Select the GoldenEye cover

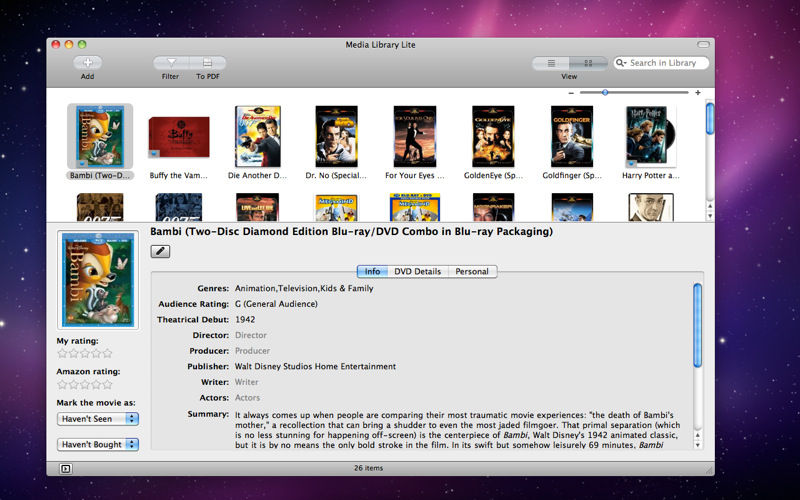pos(493,136)
